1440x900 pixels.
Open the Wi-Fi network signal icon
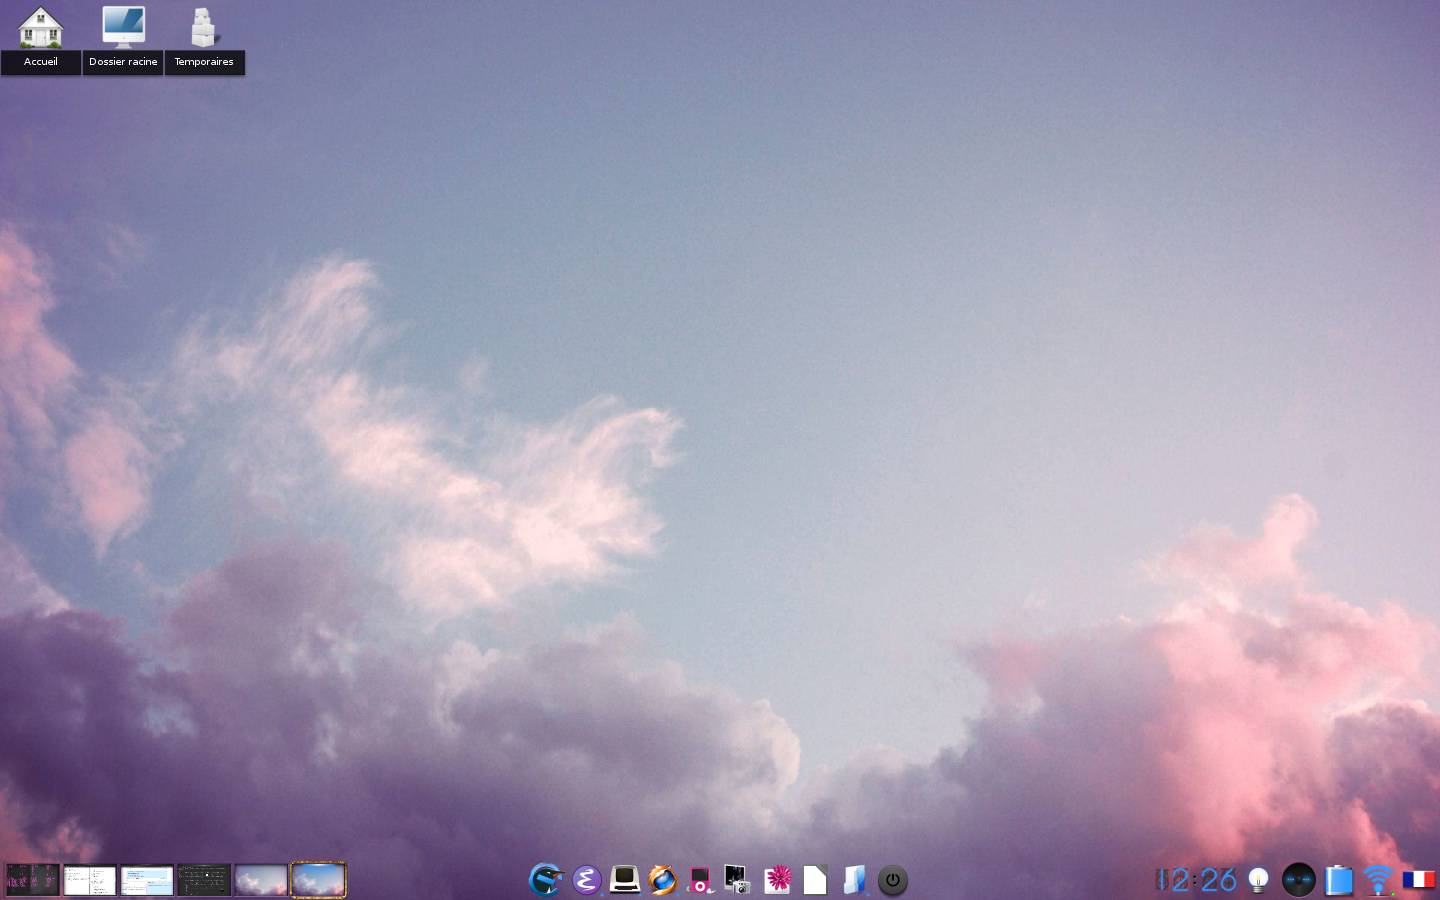click(x=1379, y=880)
